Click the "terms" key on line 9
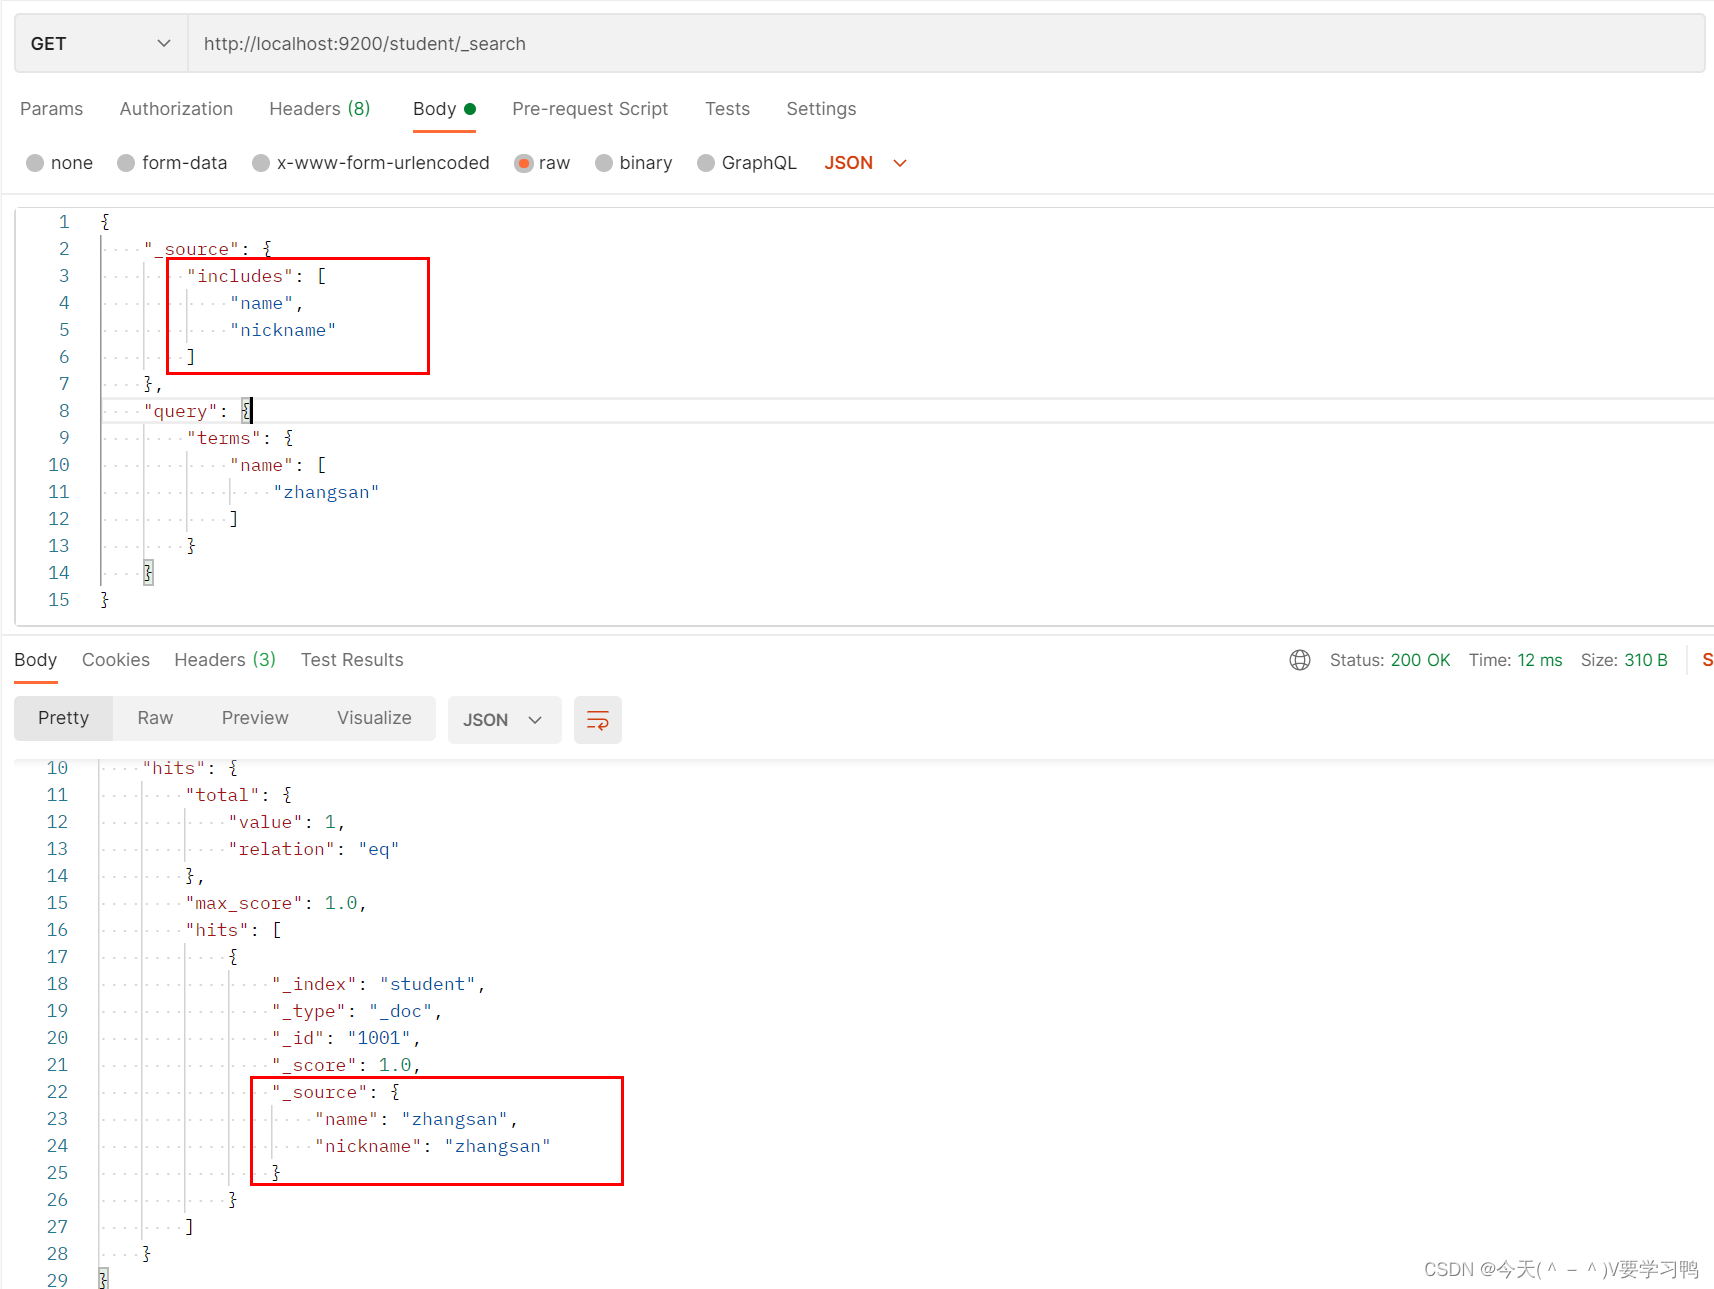The height and width of the screenshot is (1289, 1714). tap(224, 438)
